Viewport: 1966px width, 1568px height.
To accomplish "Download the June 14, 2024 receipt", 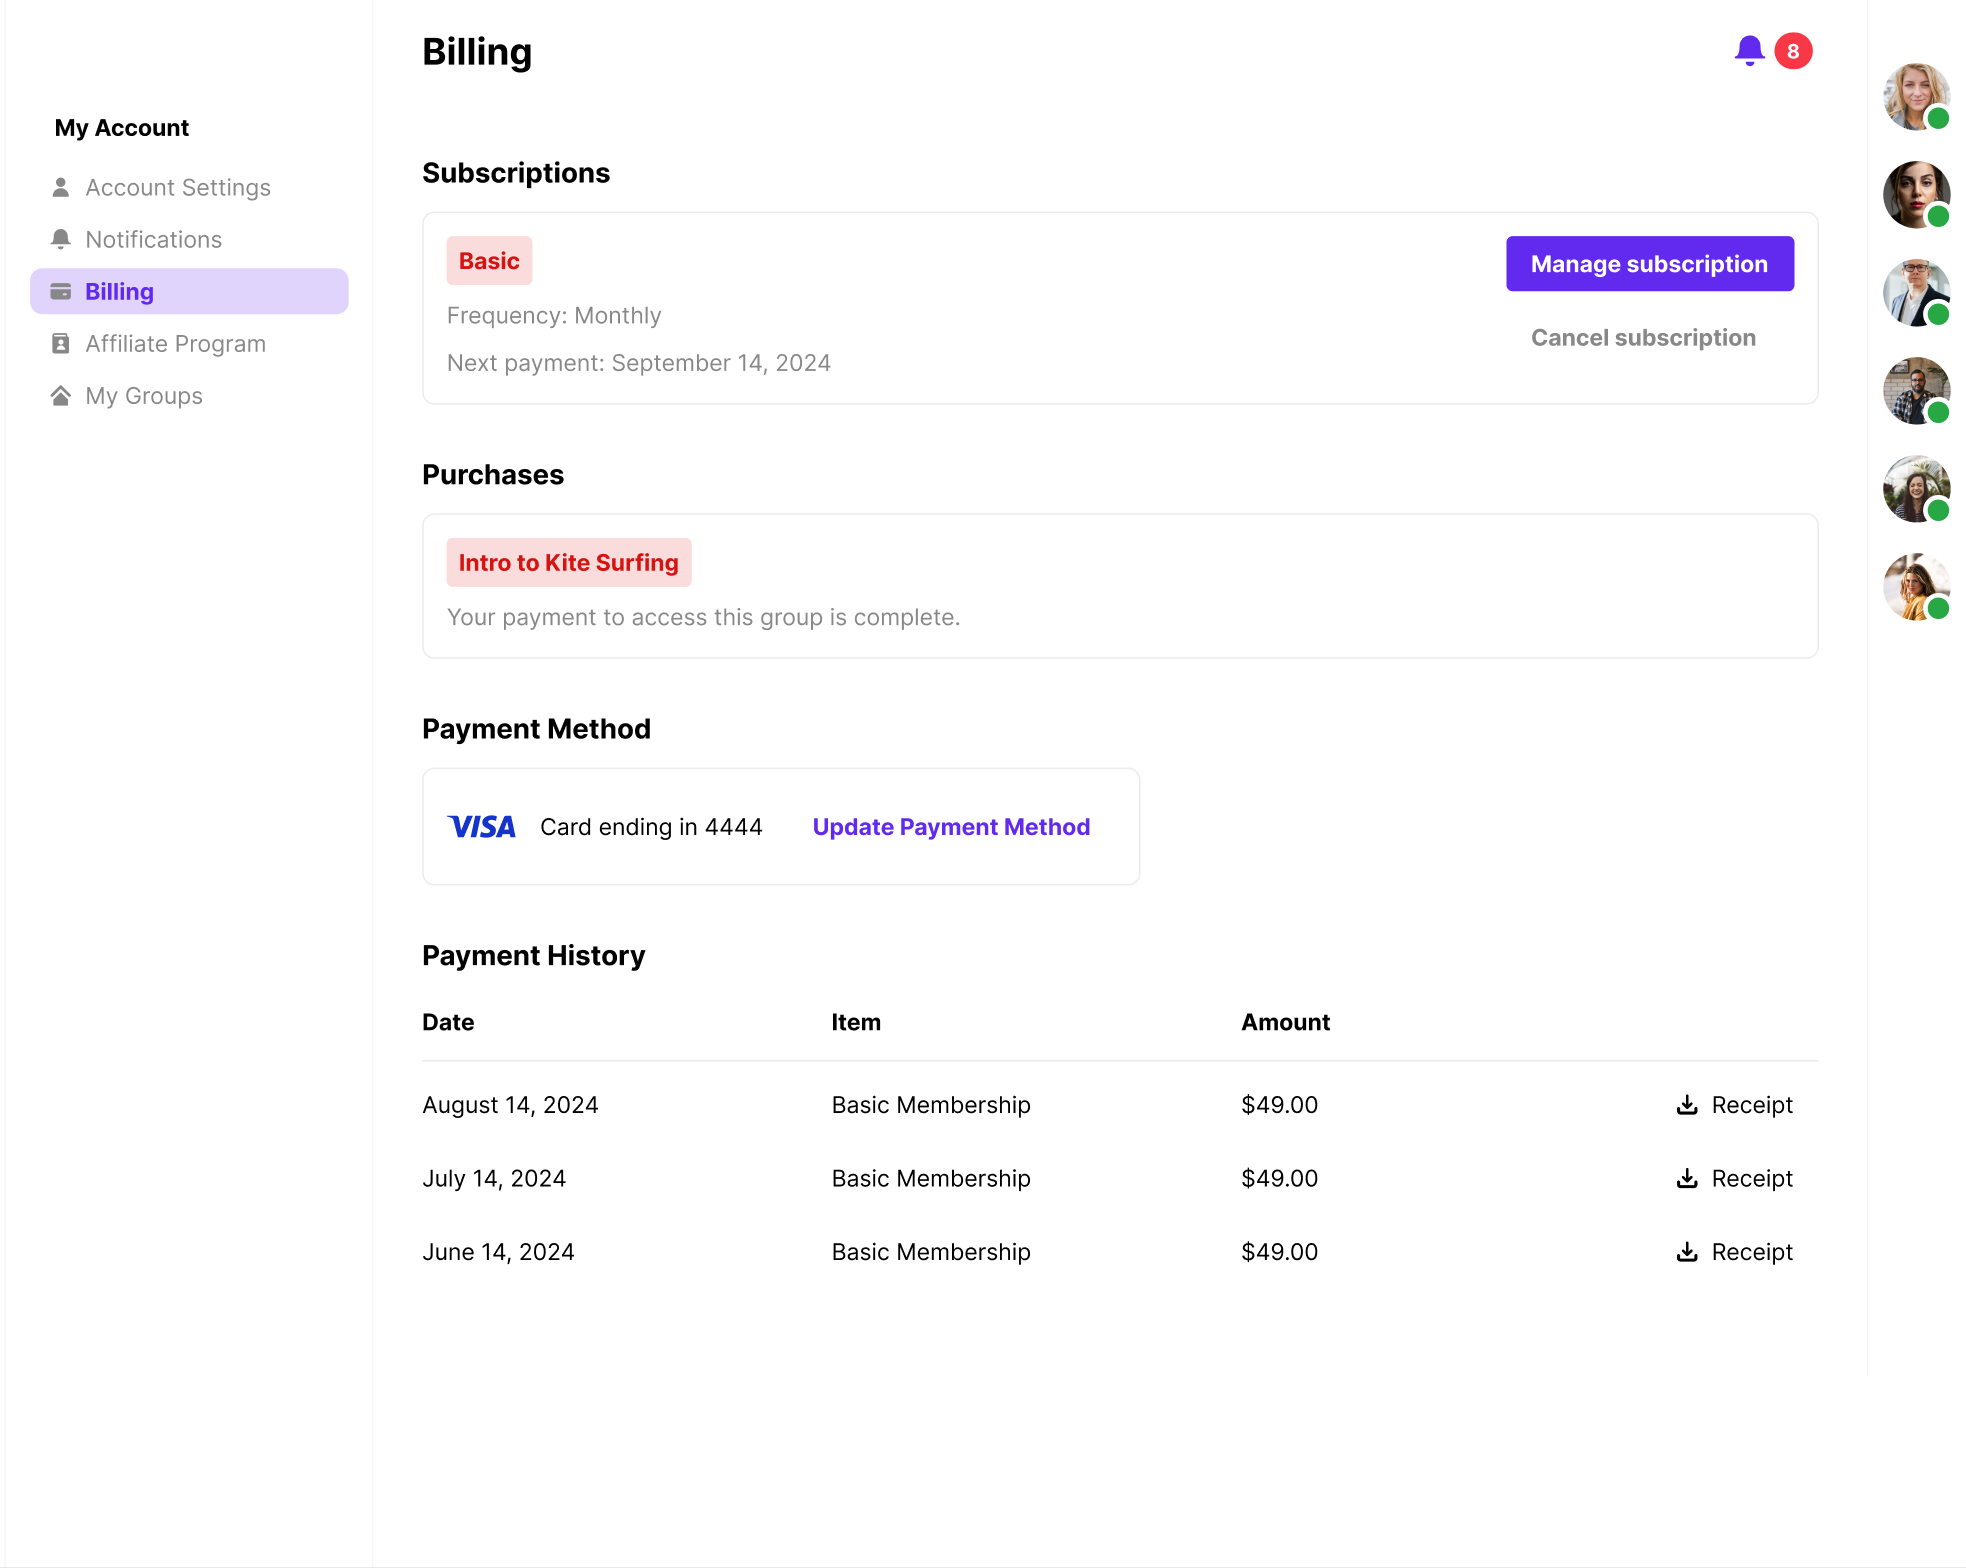I will pos(1734,1252).
